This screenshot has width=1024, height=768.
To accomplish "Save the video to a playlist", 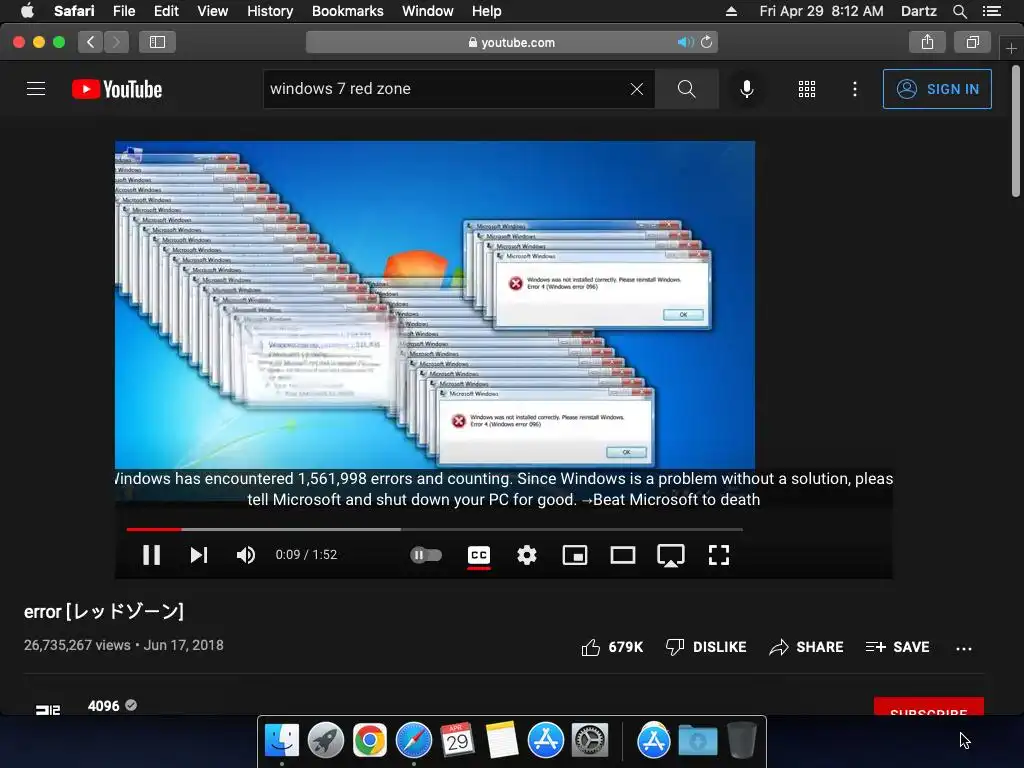I will click(x=897, y=647).
